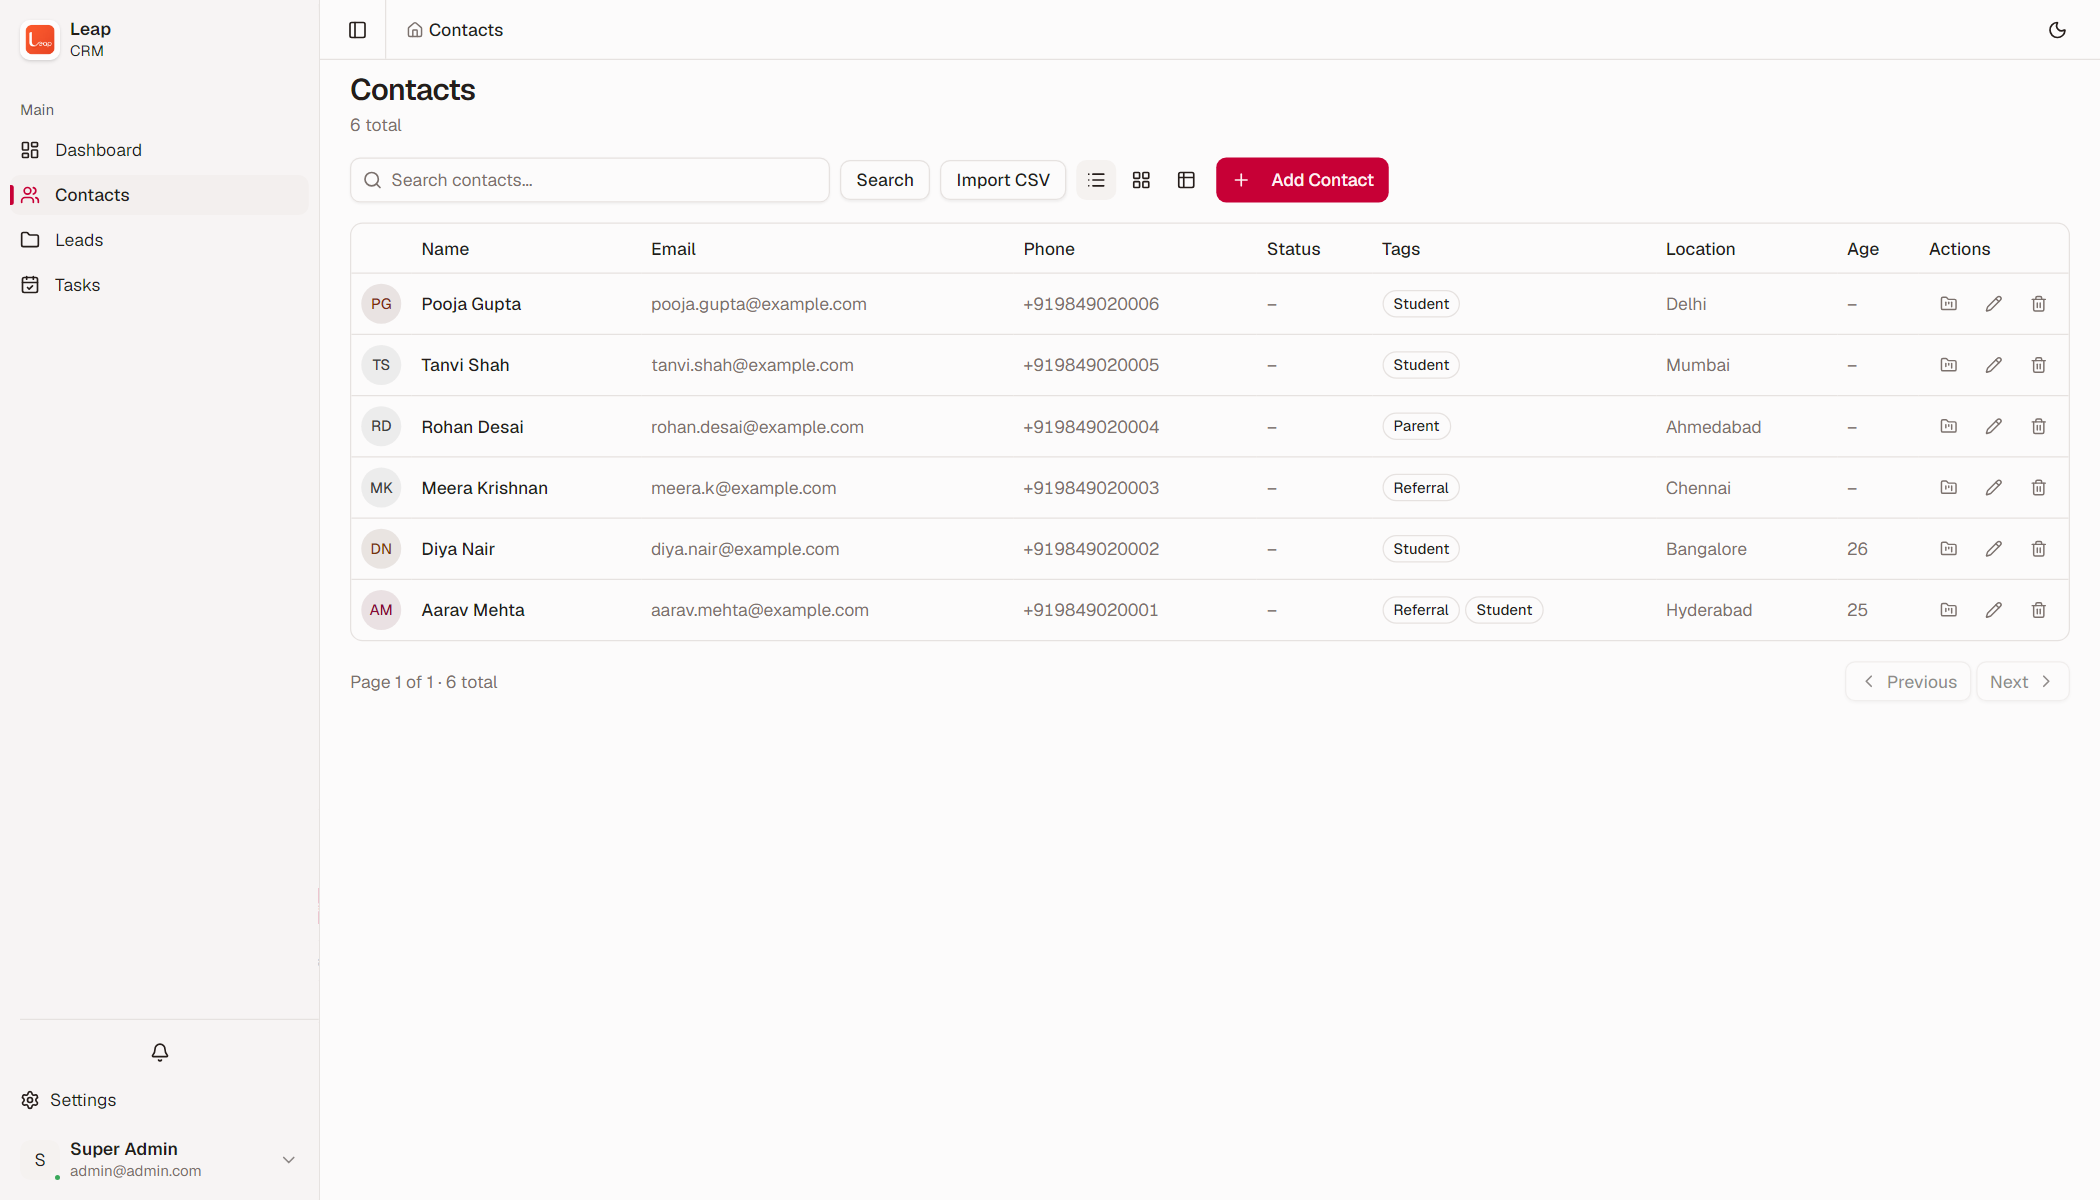This screenshot has width=2100, height=1200.
Task: Edit Tanvi Shah with pencil icon
Action: 1993,365
